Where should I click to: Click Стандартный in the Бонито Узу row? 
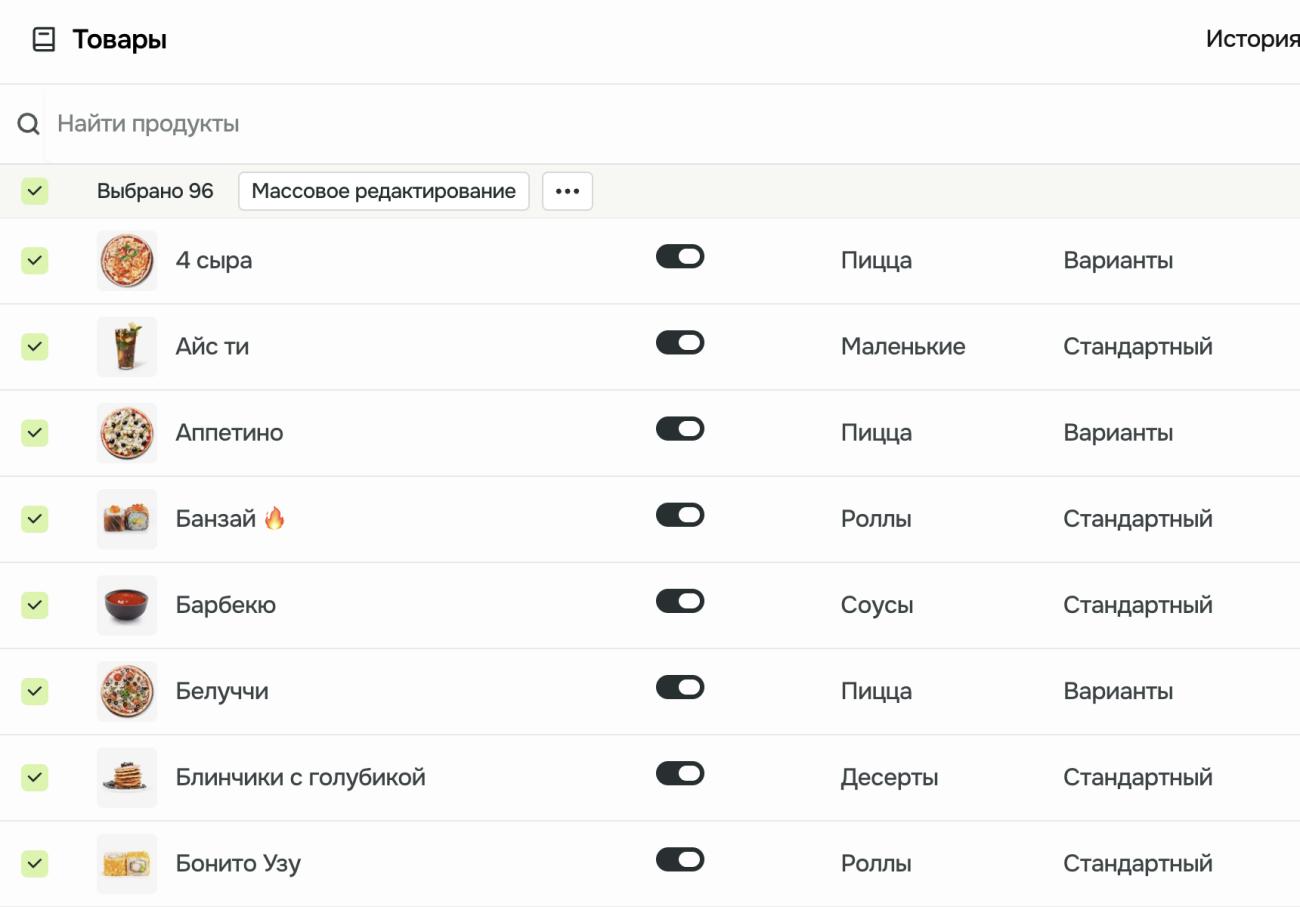click(x=1138, y=863)
